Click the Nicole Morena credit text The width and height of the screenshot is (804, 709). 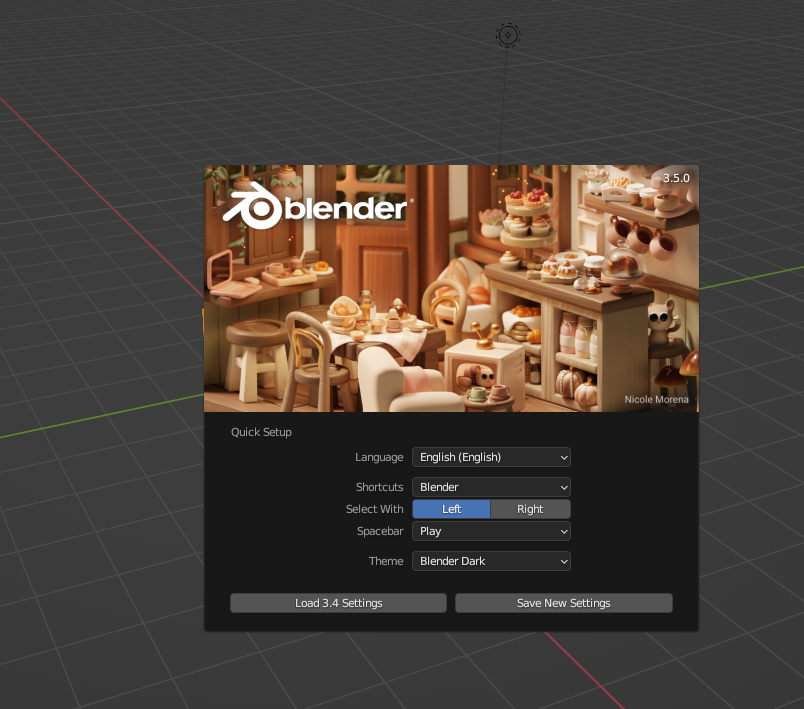[656, 399]
